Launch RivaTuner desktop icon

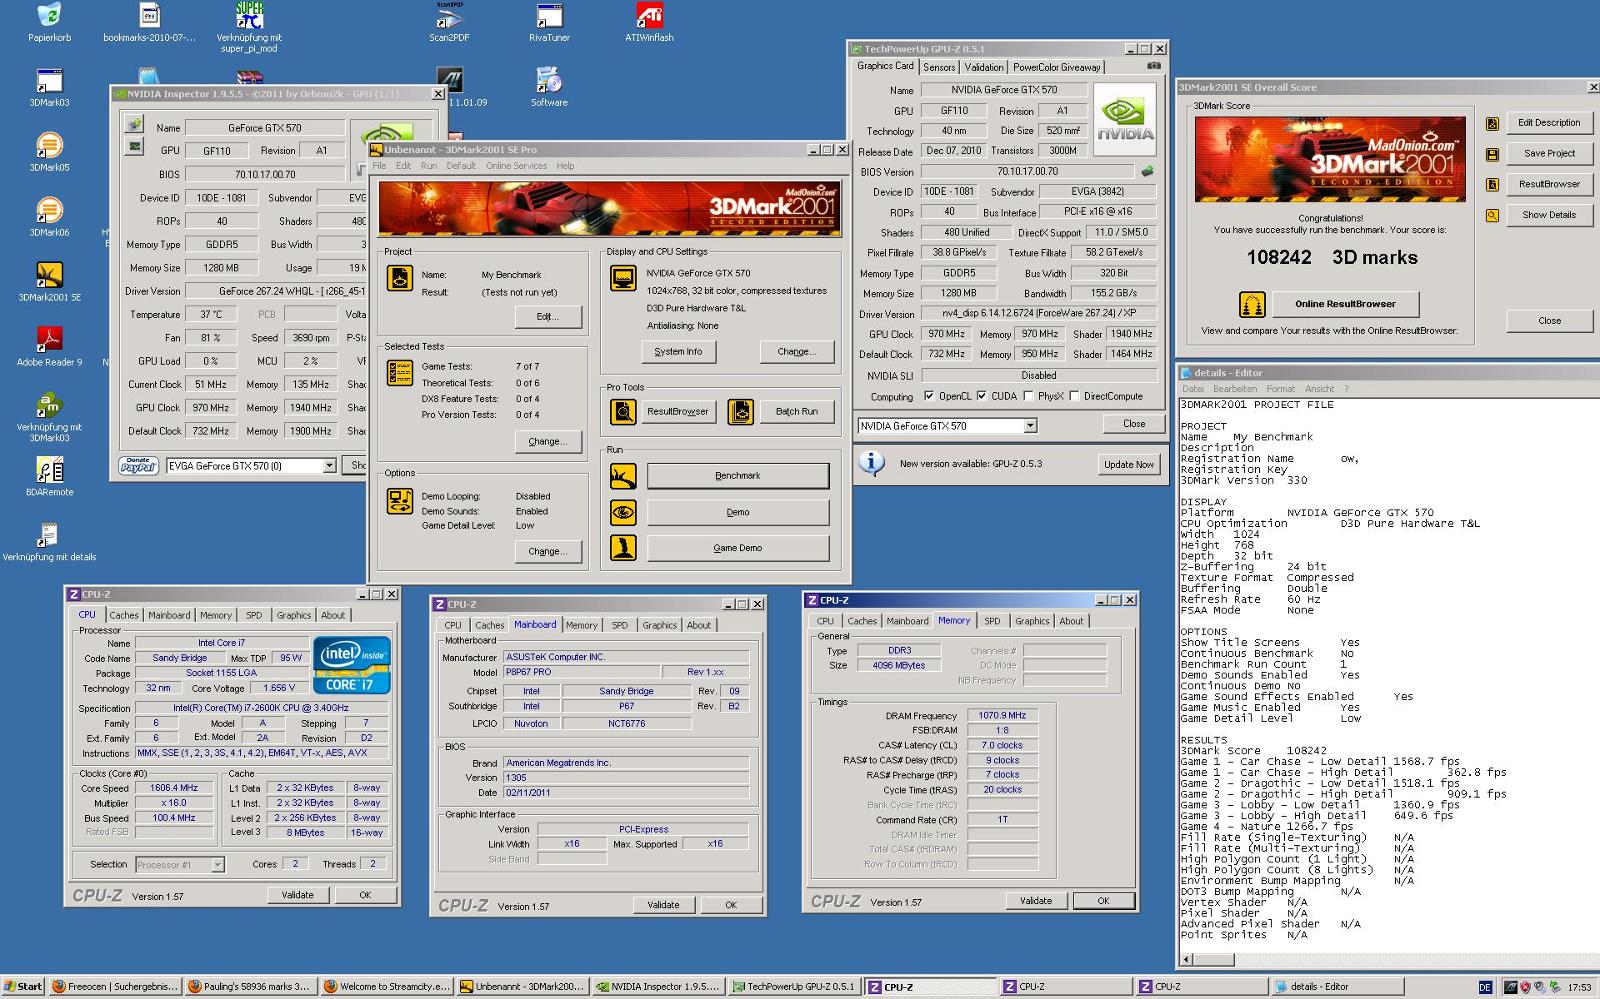coord(549,17)
